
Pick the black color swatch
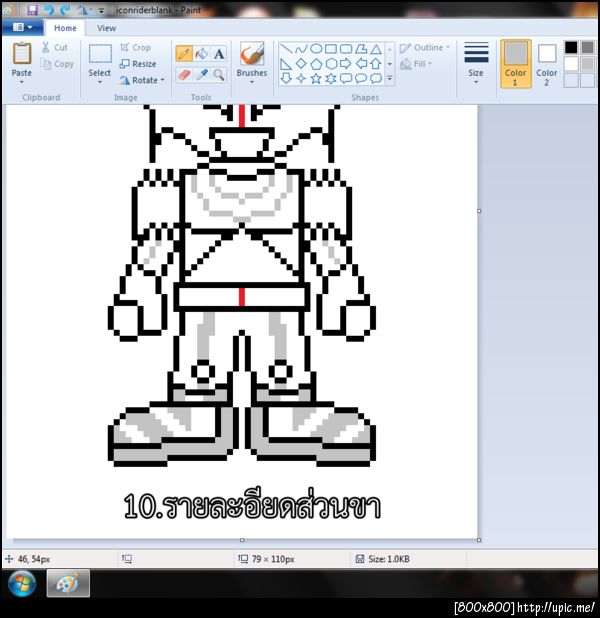(571, 47)
